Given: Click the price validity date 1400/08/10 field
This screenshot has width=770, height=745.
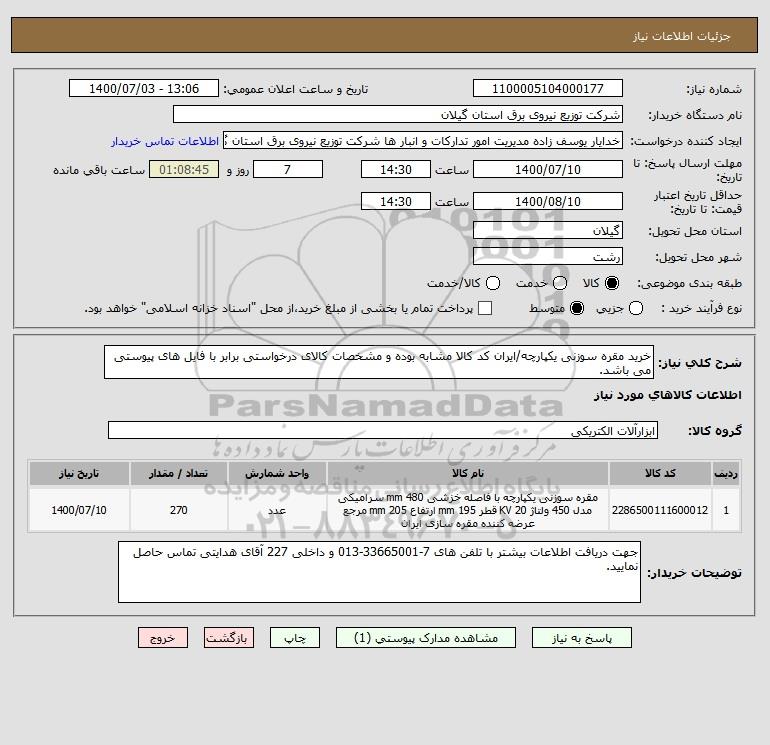Looking at the screenshot, I should 548,201.
